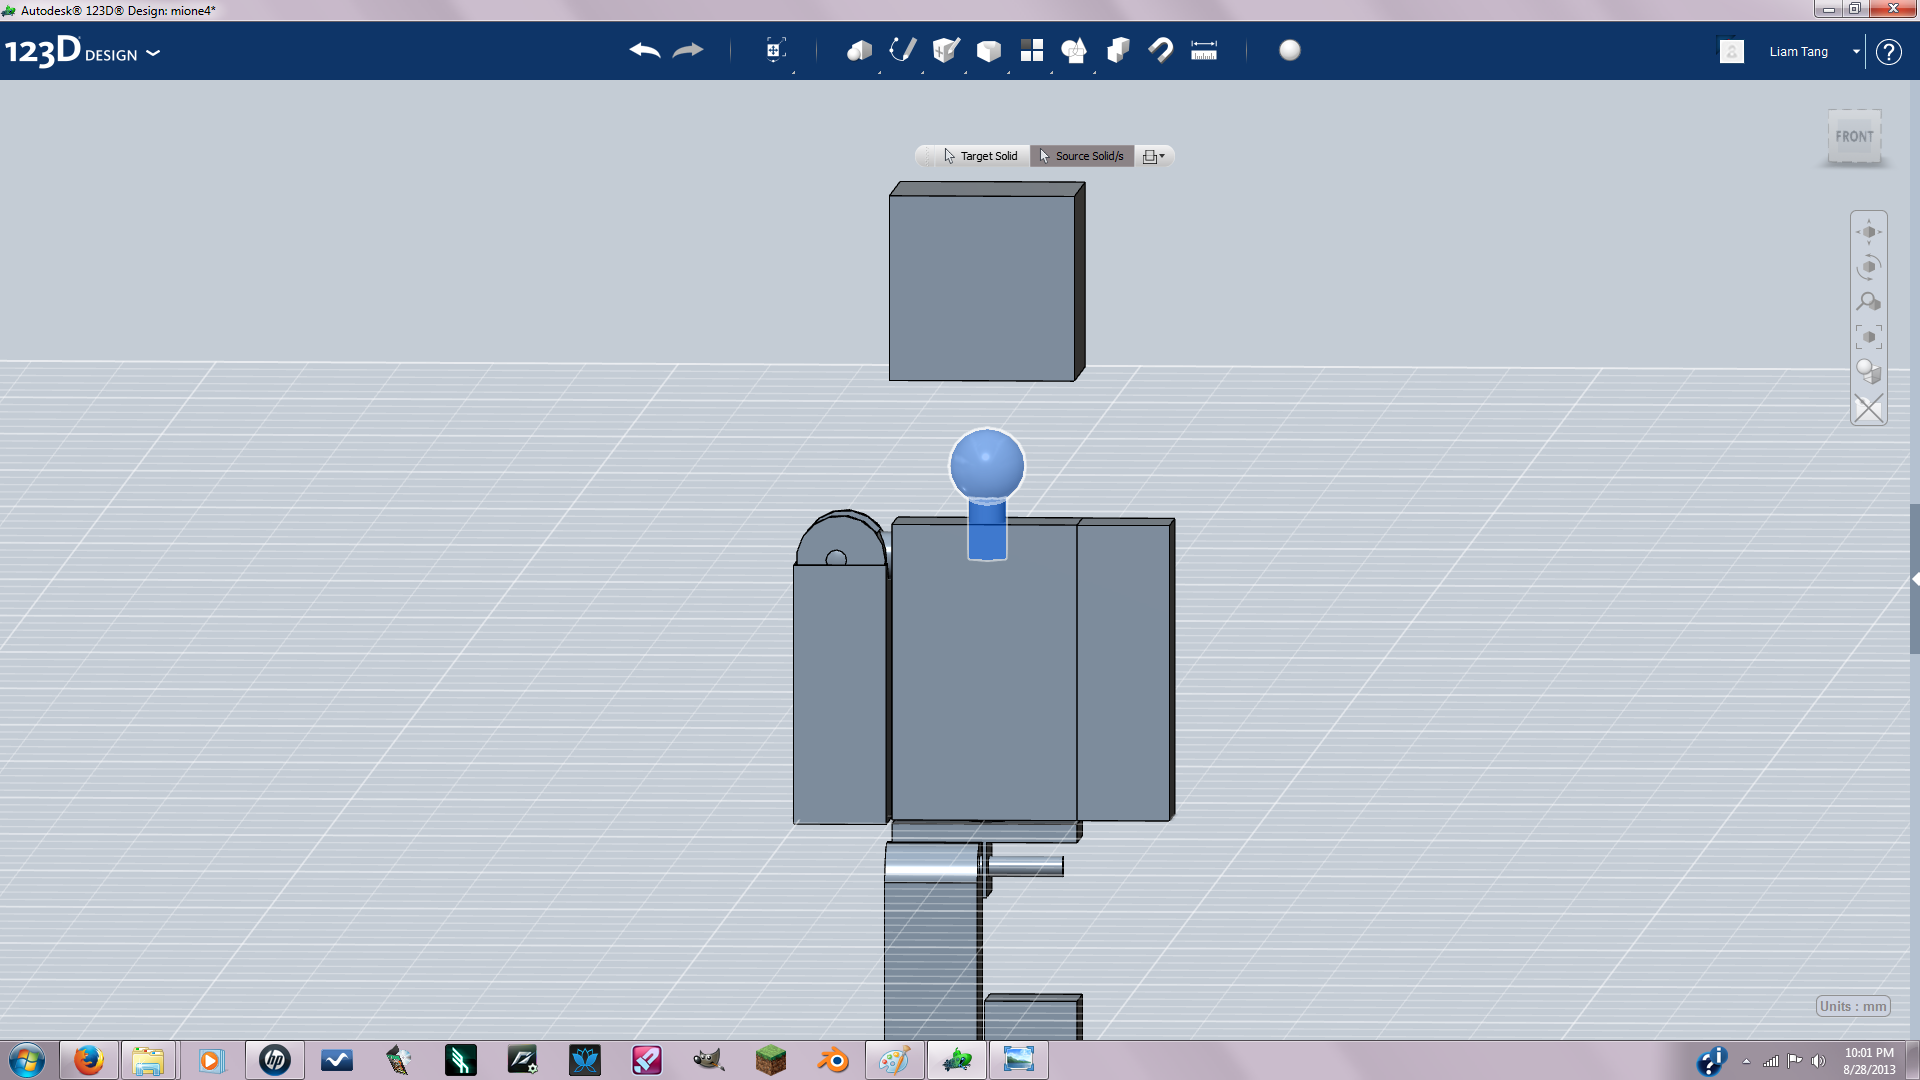Open the Primitives shapes tool

(859, 50)
